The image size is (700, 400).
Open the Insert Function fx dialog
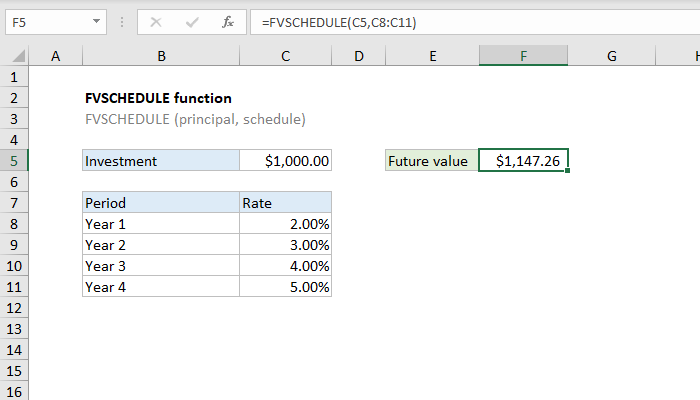click(x=227, y=20)
